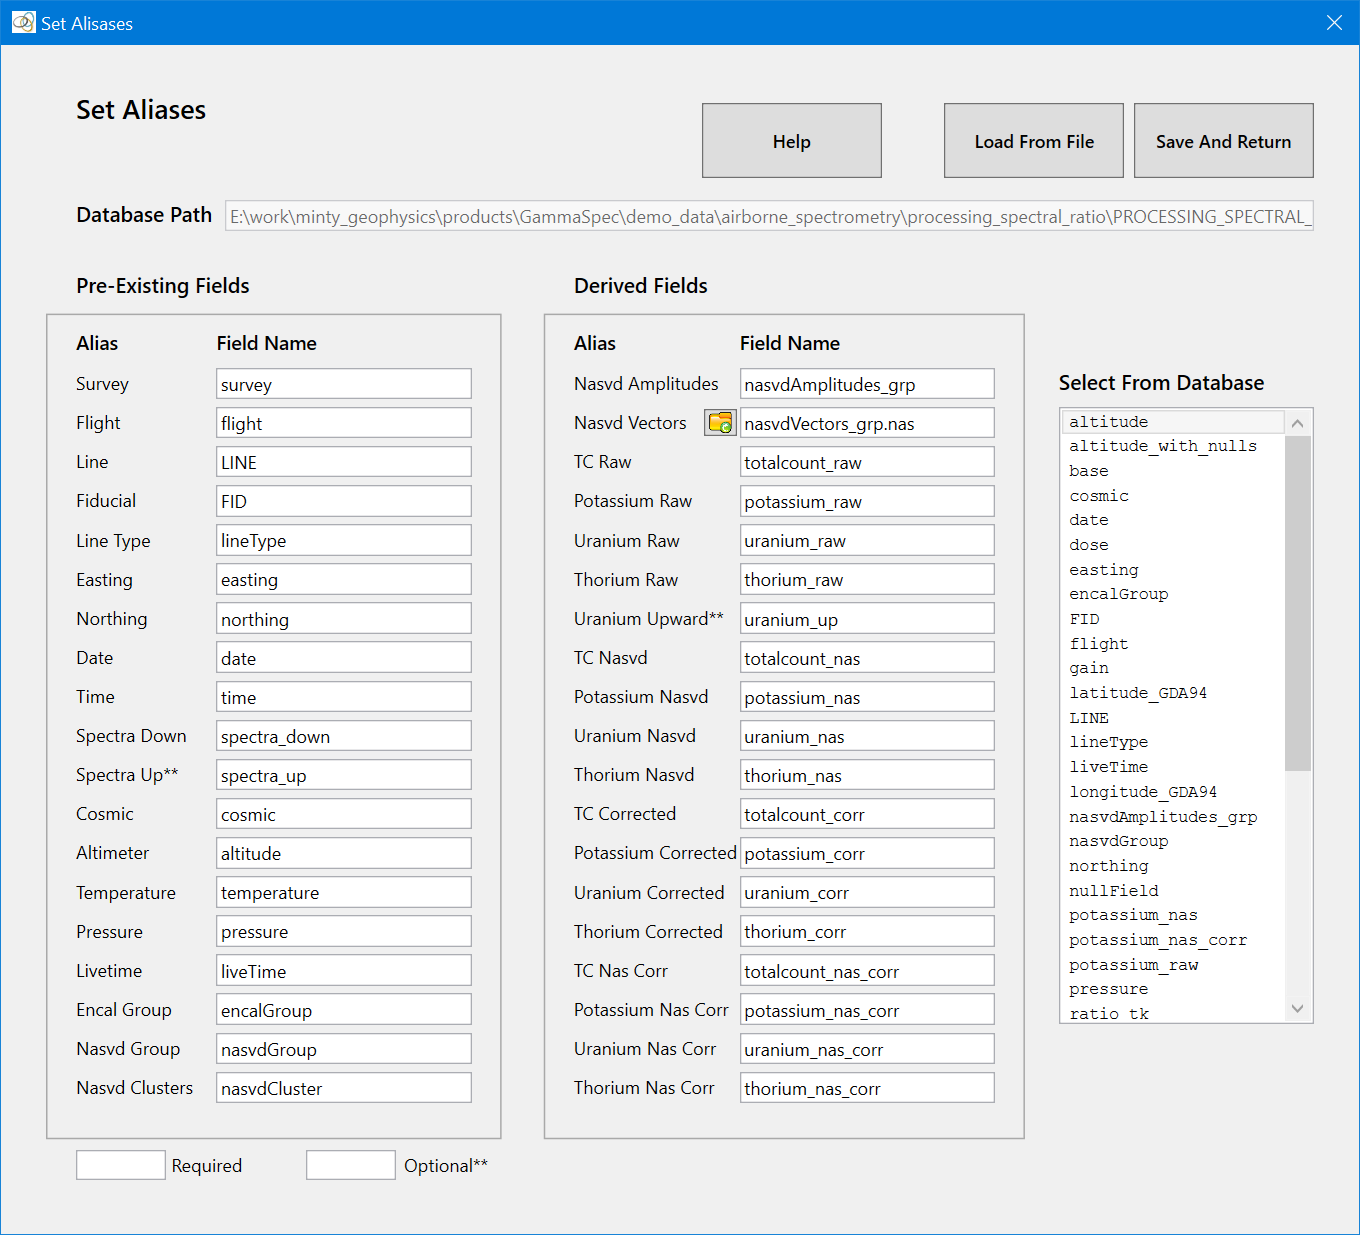Pick latitude_GDA94 from database list
This screenshot has height=1235, width=1360.
point(1137,693)
